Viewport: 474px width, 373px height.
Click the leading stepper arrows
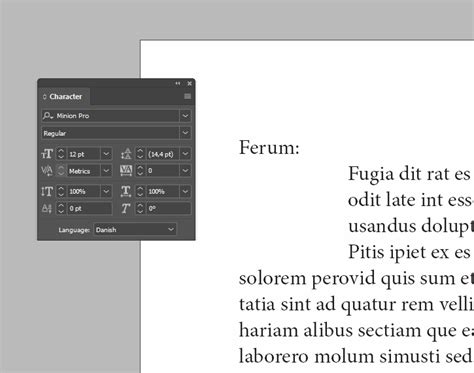pyautogui.click(x=140, y=154)
